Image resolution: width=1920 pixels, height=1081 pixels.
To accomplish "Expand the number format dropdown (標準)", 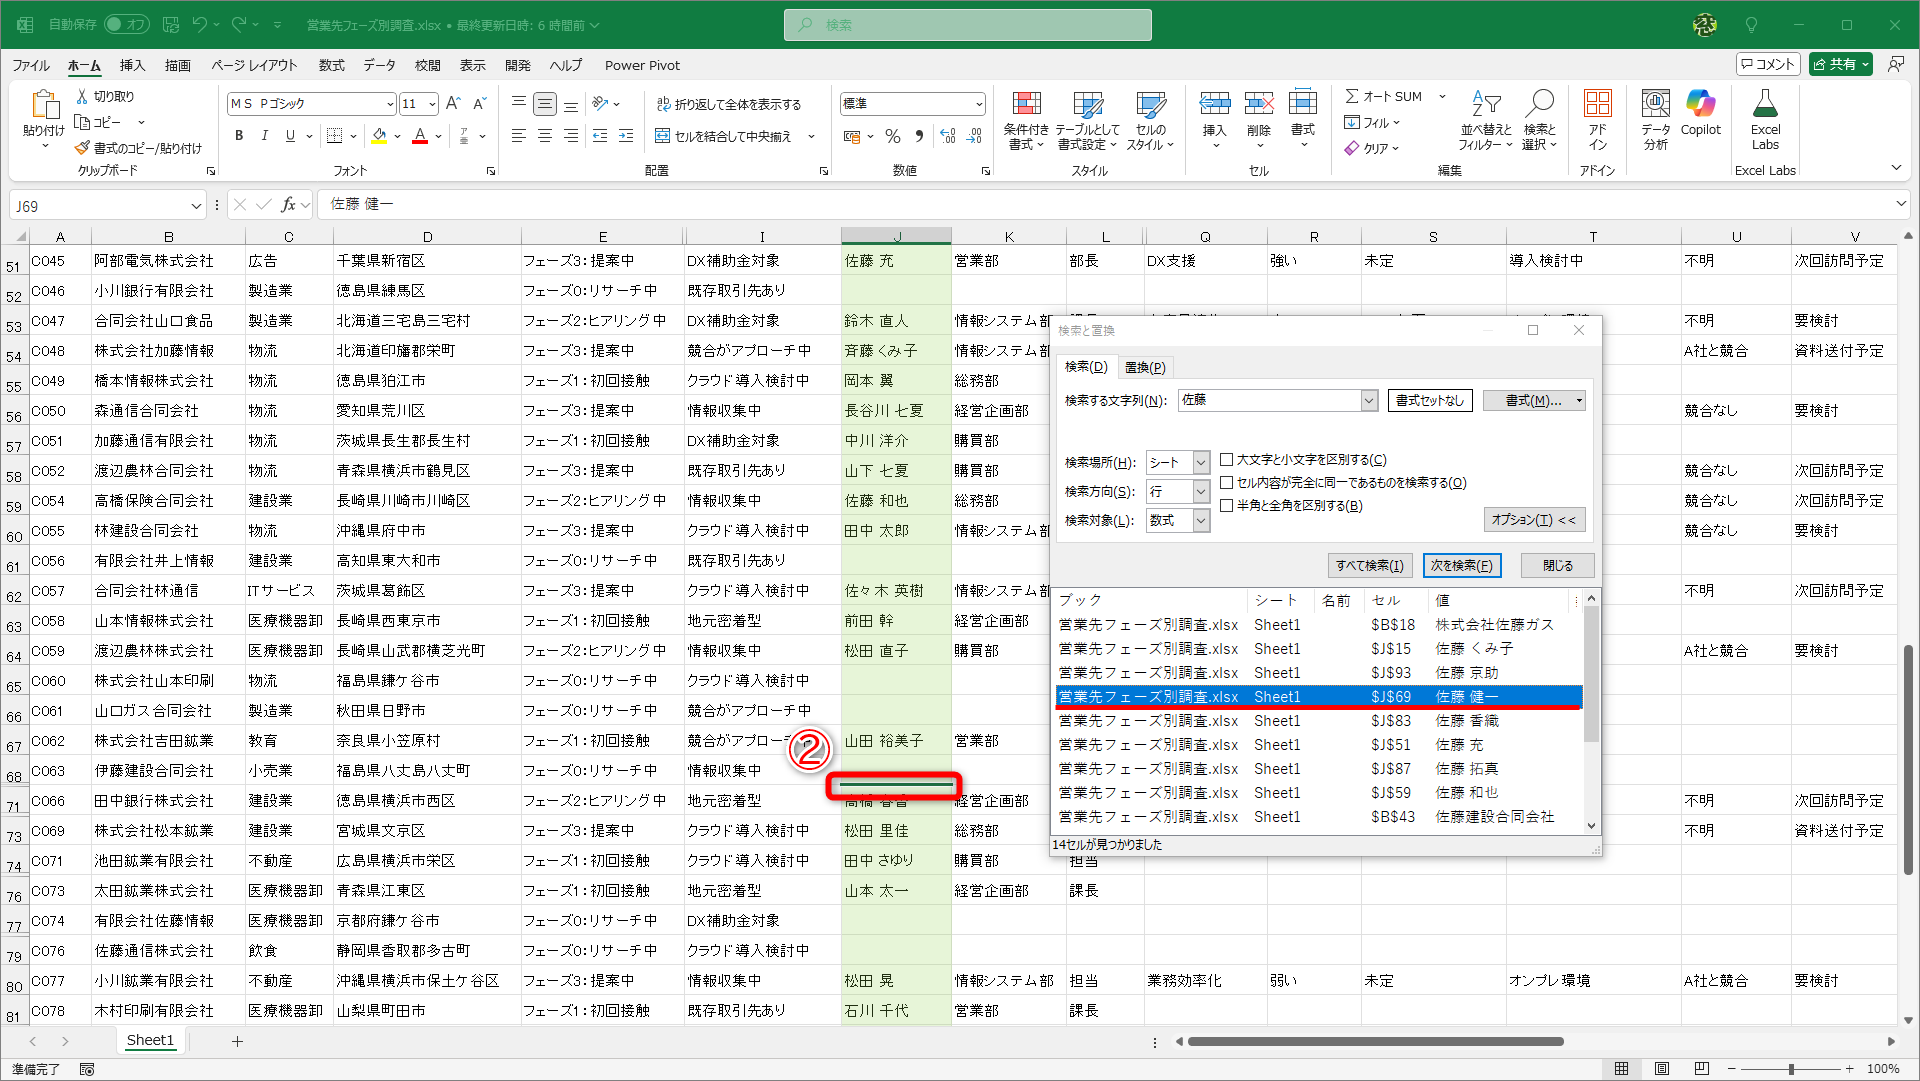I will (978, 104).
